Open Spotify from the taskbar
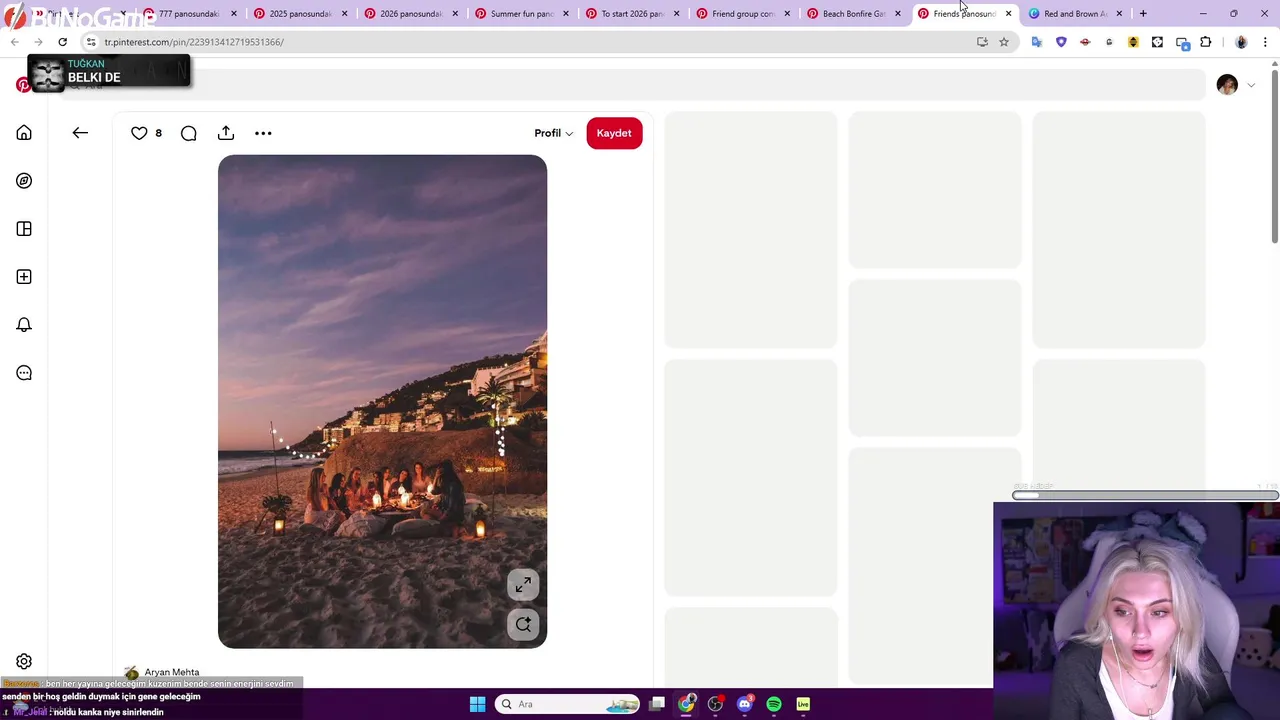This screenshot has width=1280, height=720. coord(774,704)
